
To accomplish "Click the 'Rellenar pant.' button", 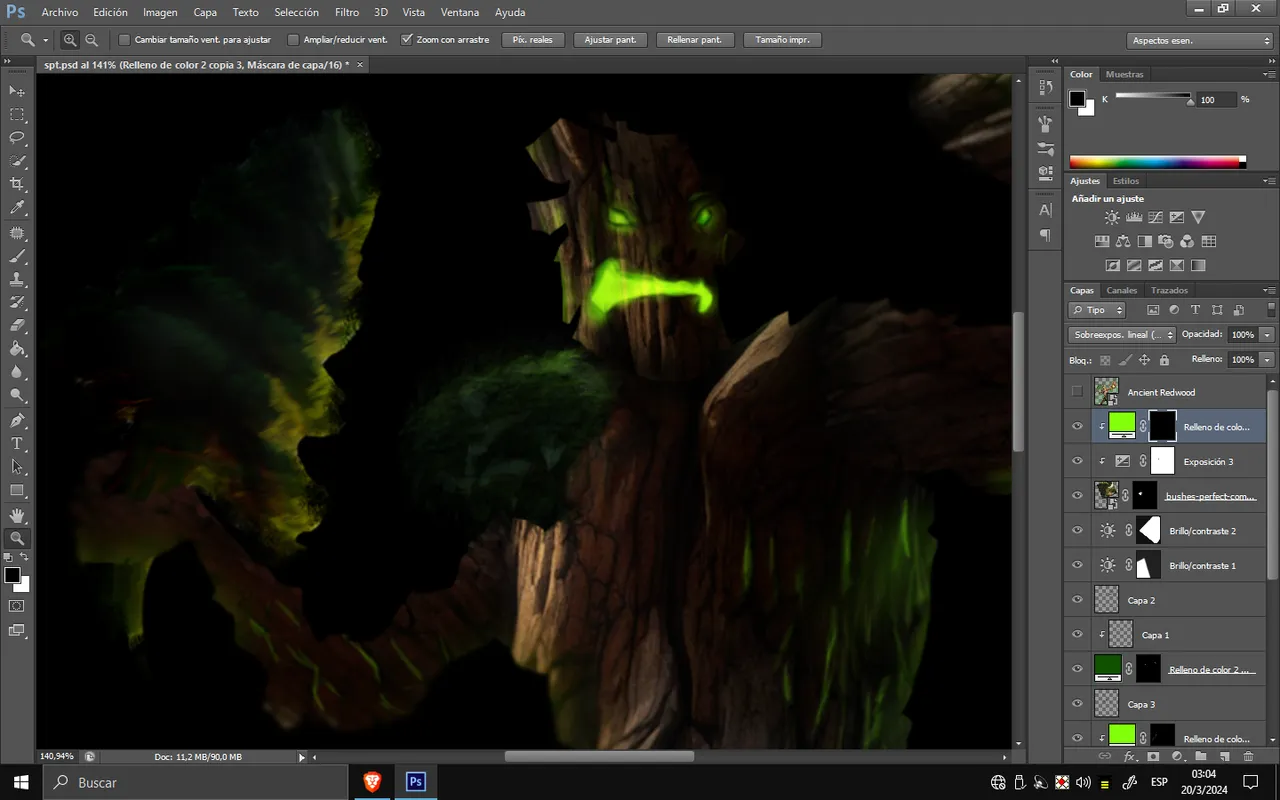I will pos(695,40).
